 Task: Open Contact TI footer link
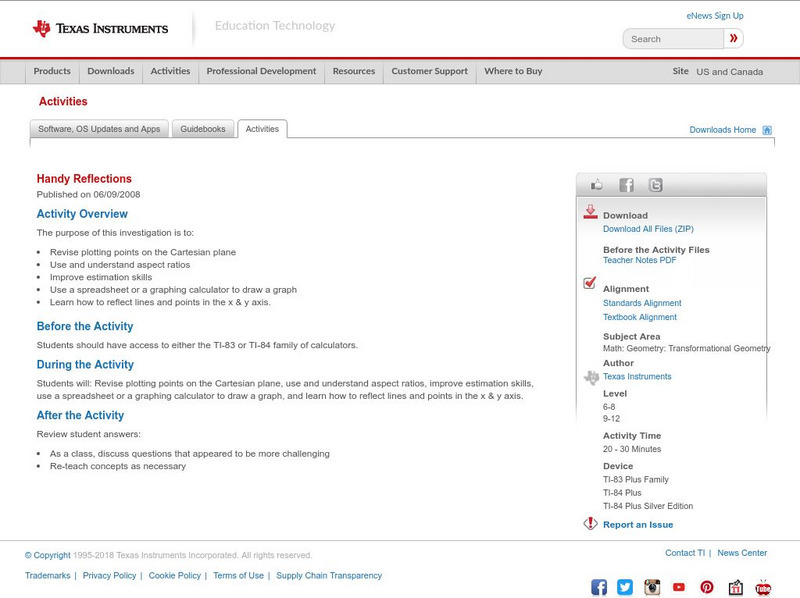pos(685,553)
